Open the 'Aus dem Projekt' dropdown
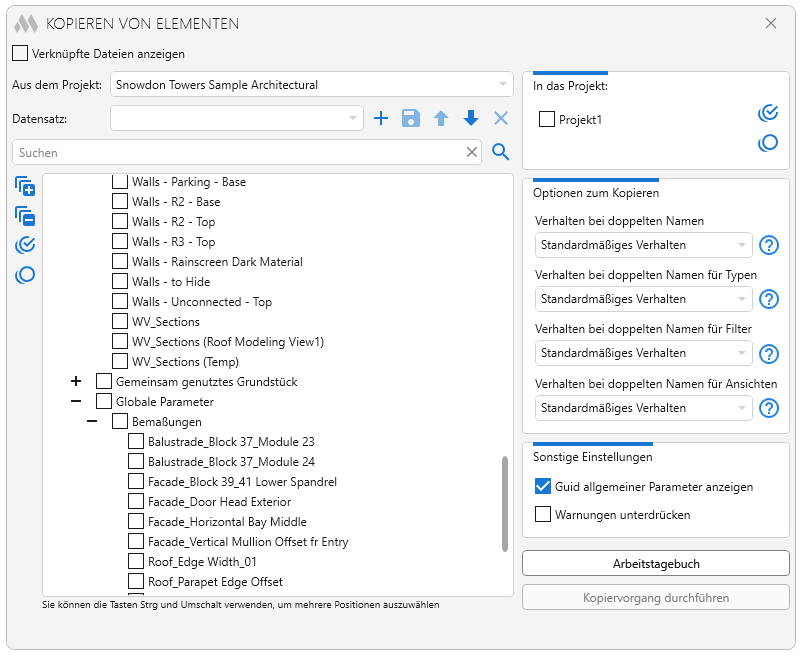The image size is (804, 656). click(312, 85)
